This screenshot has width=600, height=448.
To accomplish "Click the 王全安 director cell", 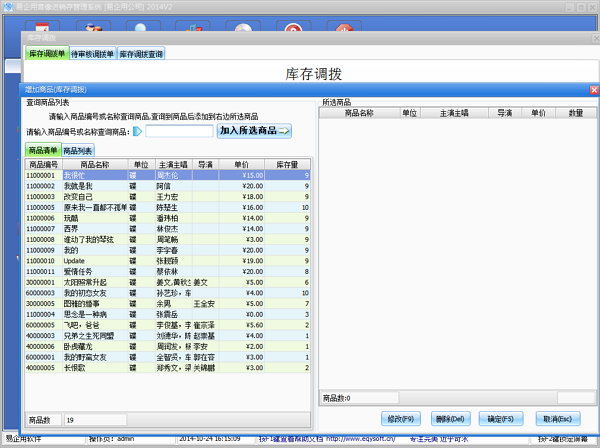I will click(205, 304).
